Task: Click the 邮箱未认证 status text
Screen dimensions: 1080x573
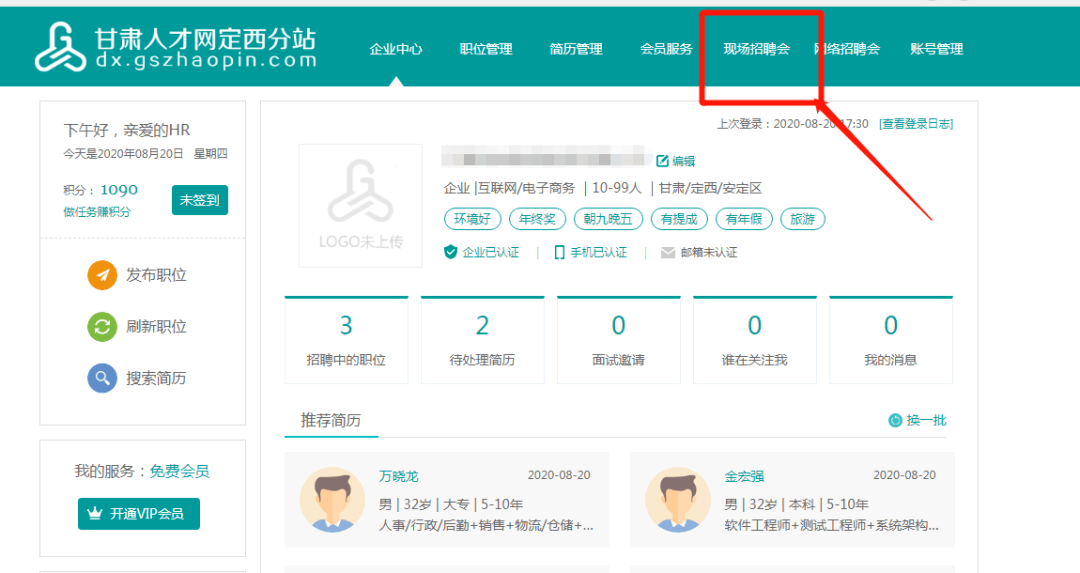Action: point(709,252)
